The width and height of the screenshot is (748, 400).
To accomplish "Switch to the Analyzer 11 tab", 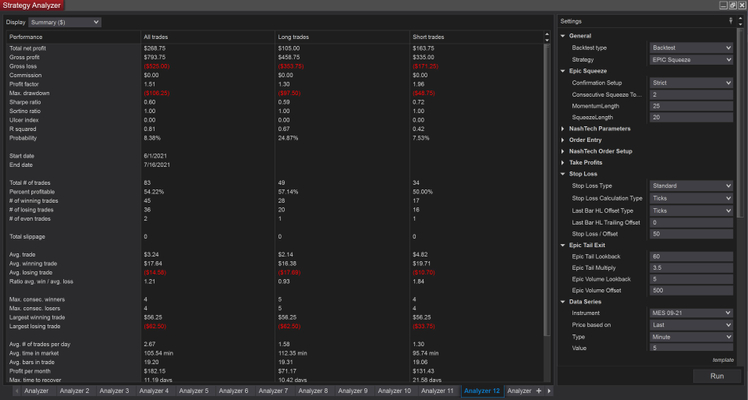I will pos(438,391).
